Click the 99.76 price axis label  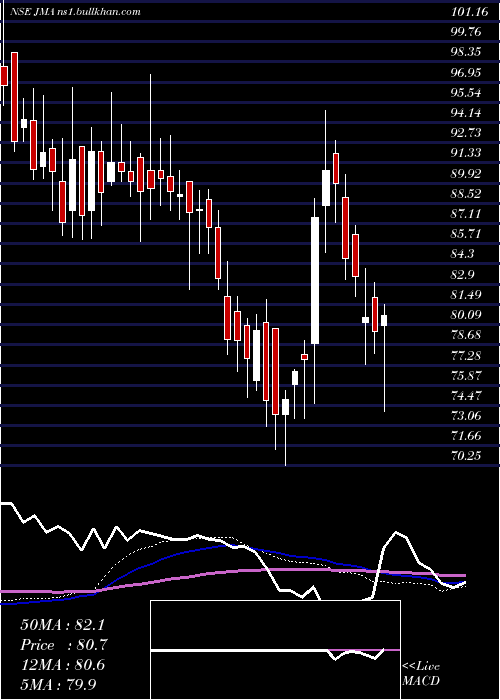[x=466, y=32]
